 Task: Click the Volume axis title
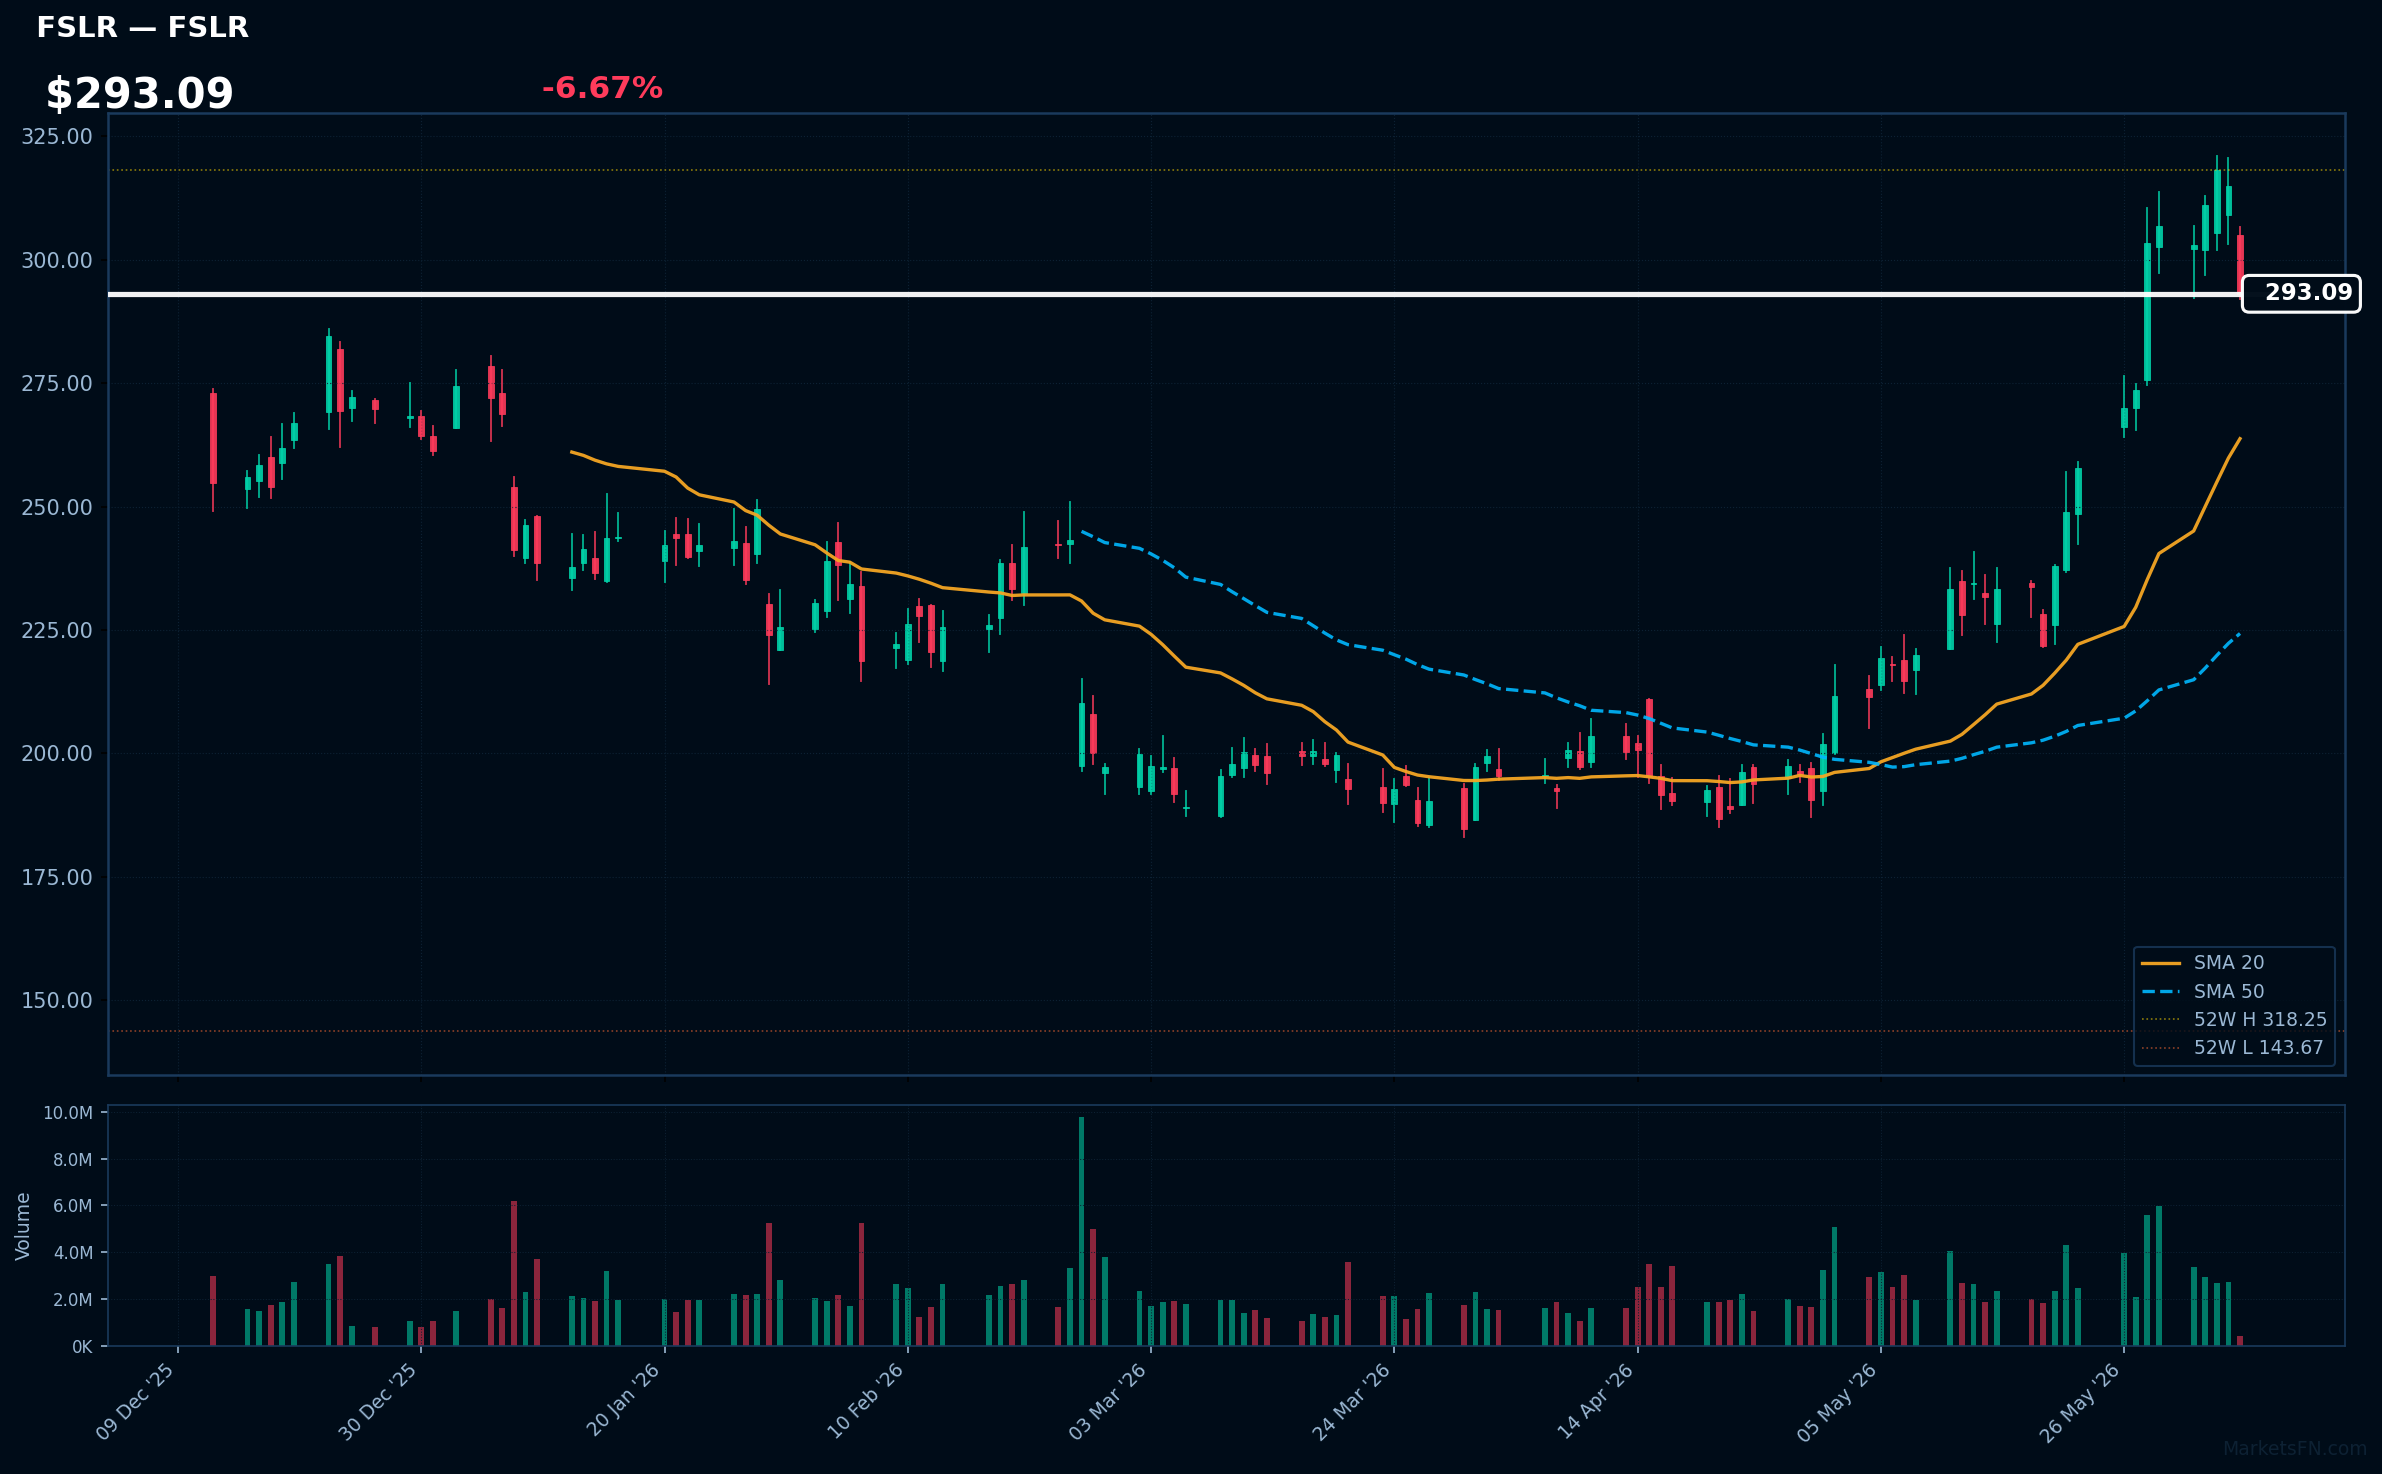pos(23,1226)
